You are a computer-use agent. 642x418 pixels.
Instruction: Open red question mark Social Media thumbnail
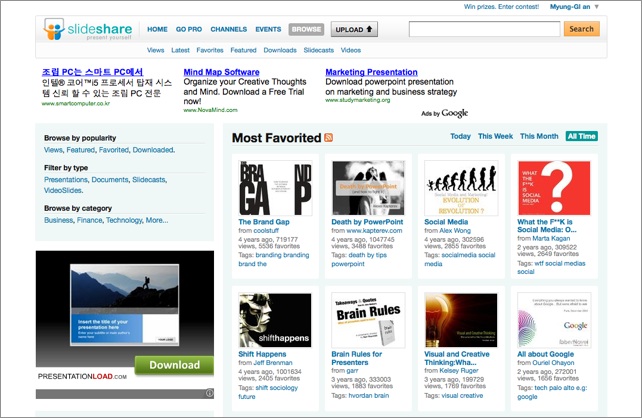[x=554, y=188]
